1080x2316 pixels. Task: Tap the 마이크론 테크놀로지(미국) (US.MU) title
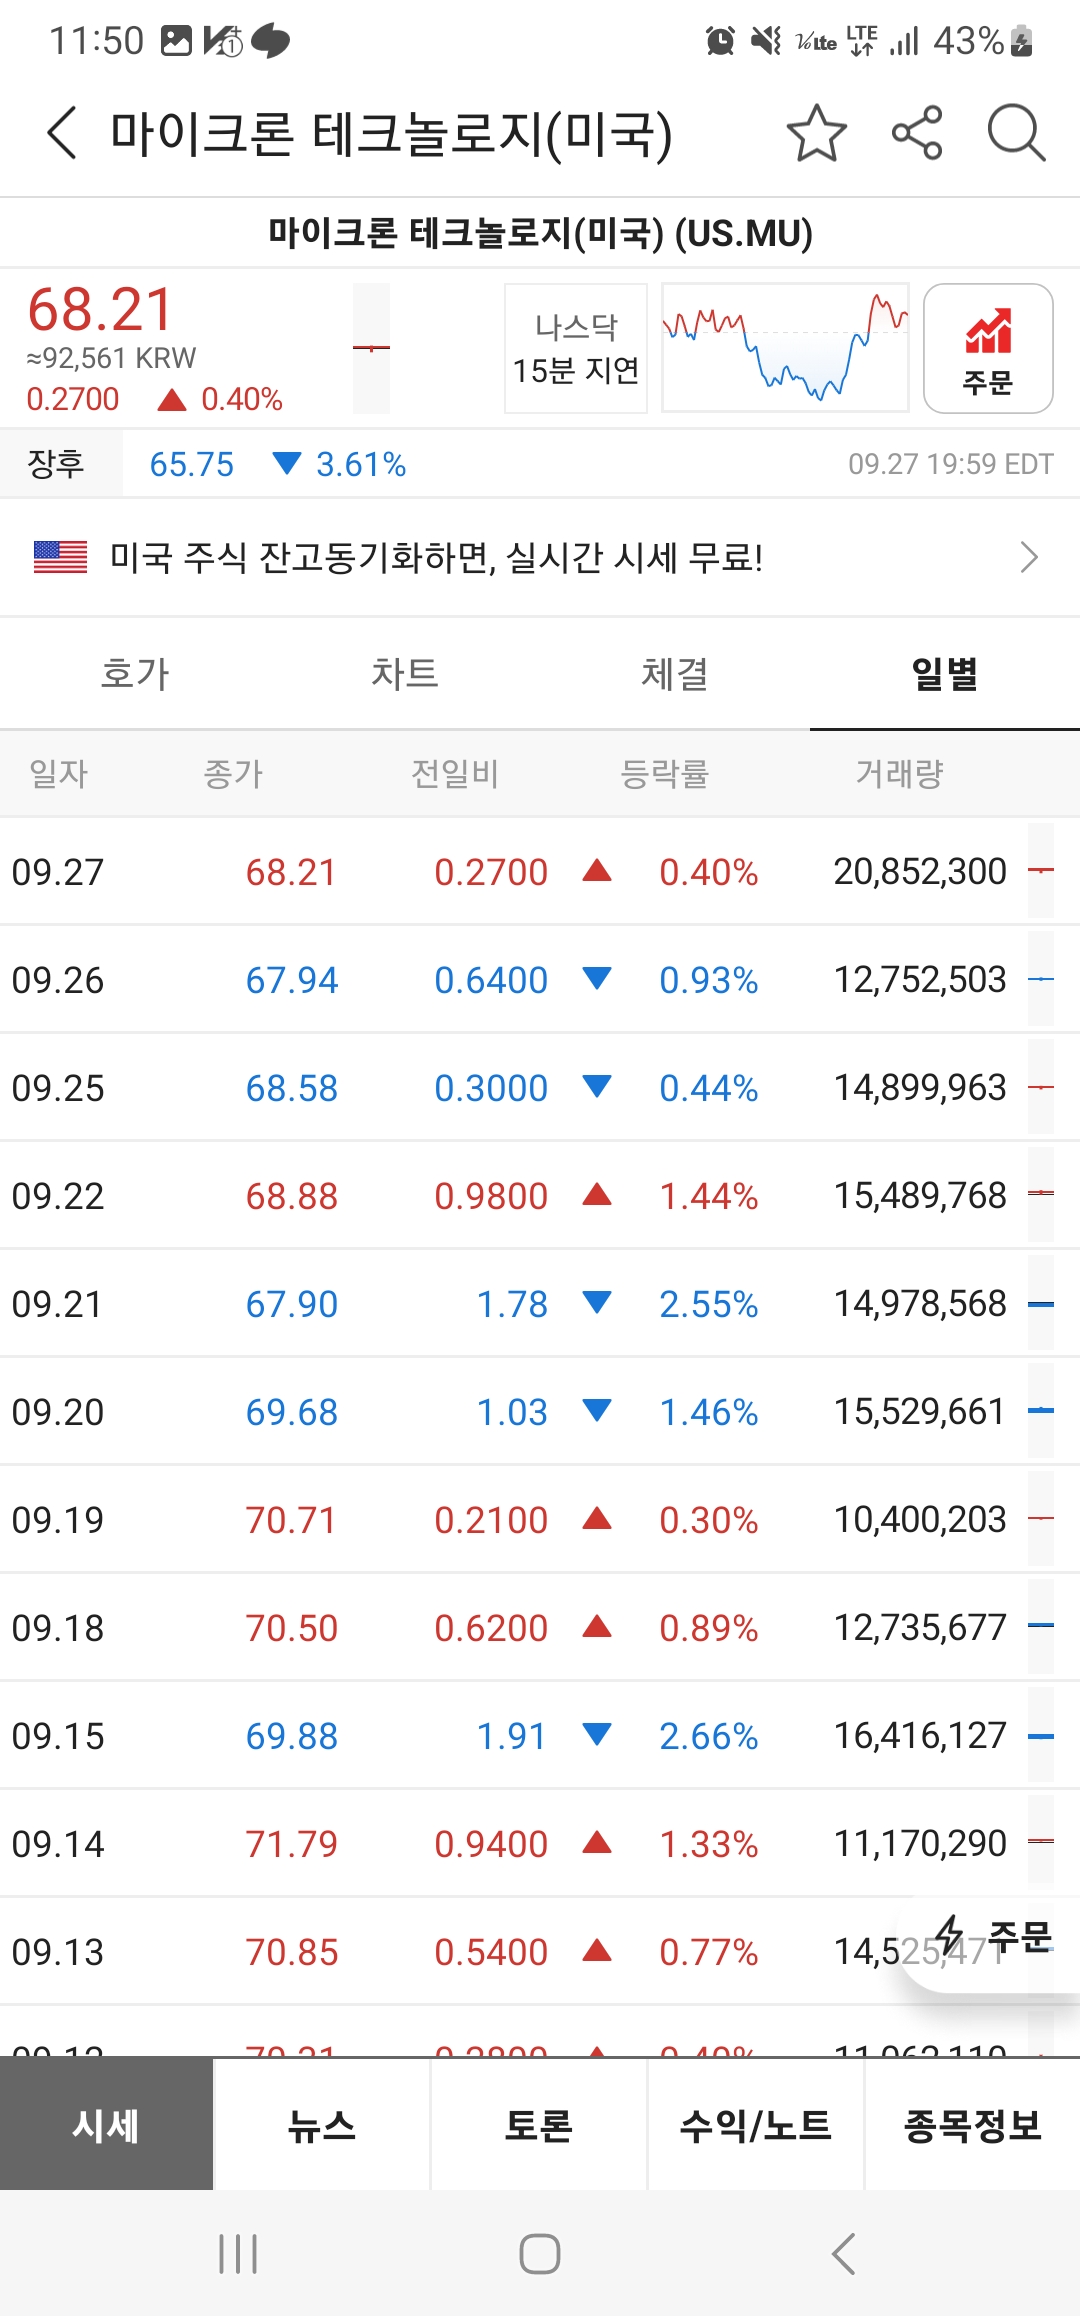pyautogui.click(x=540, y=233)
